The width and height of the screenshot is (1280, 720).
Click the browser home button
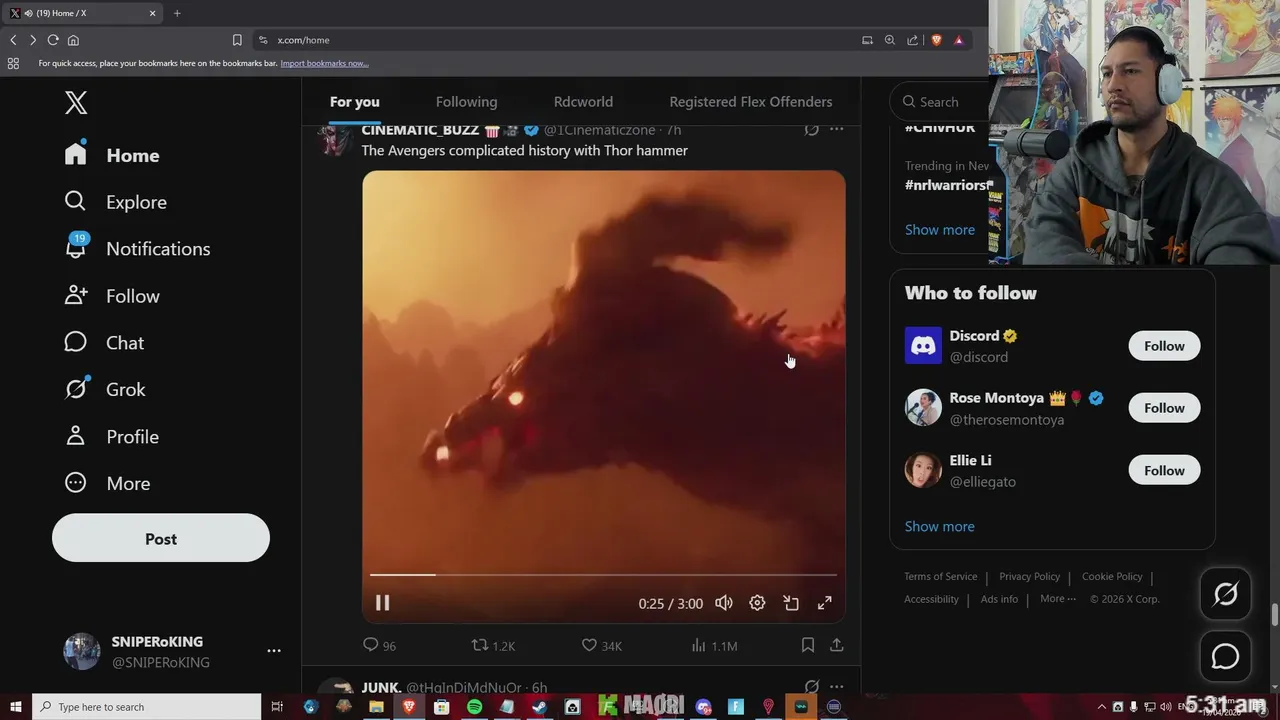pyautogui.click(x=73, y=40)
